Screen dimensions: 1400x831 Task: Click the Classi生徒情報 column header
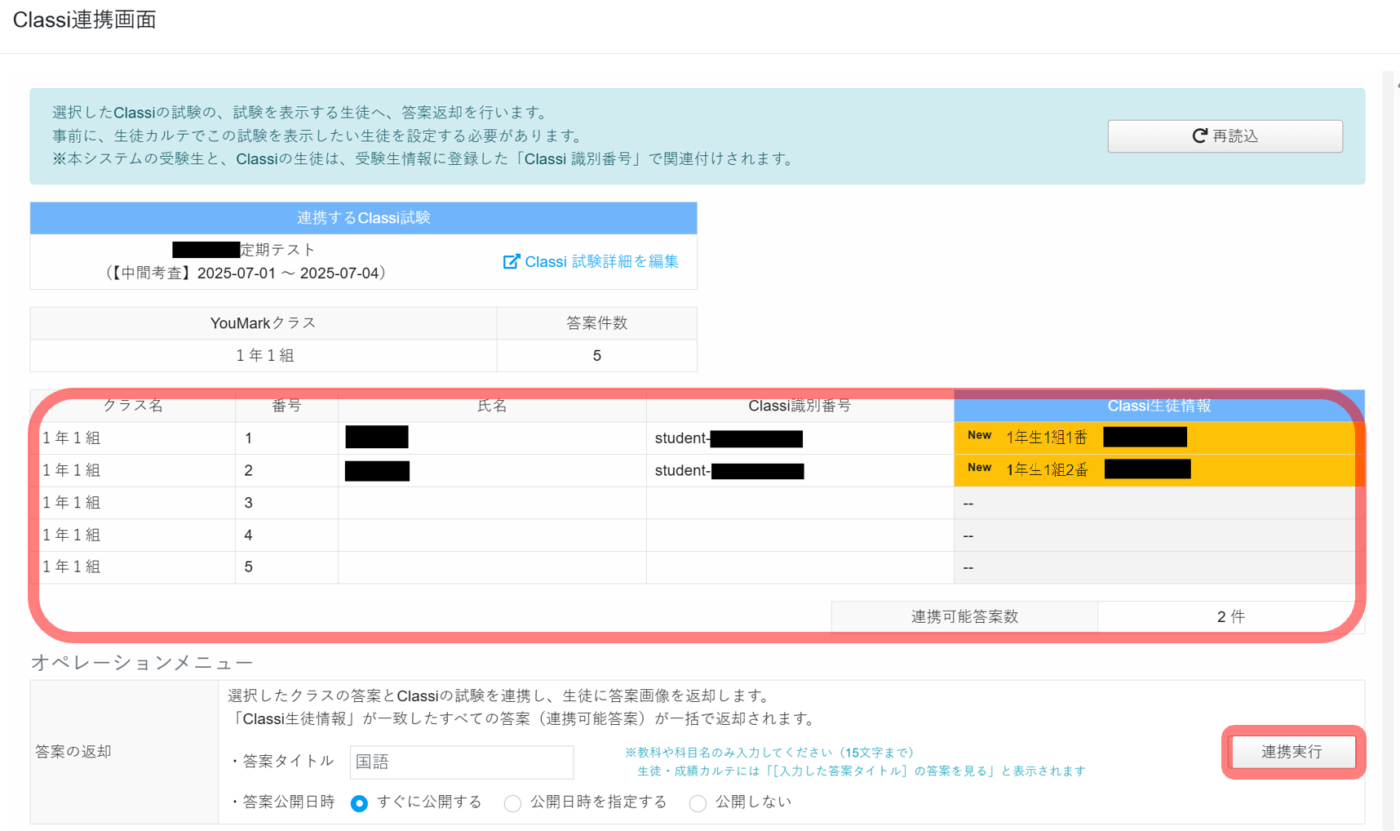pyautogui.click(x=1160, y=406)
